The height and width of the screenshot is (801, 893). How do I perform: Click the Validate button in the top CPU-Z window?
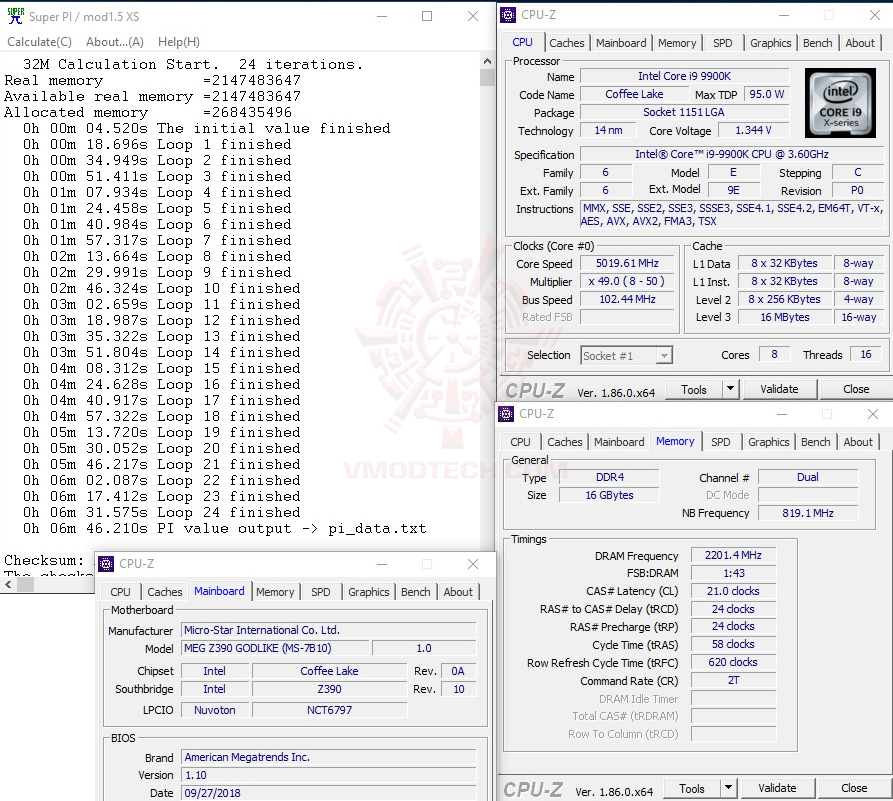779,388
